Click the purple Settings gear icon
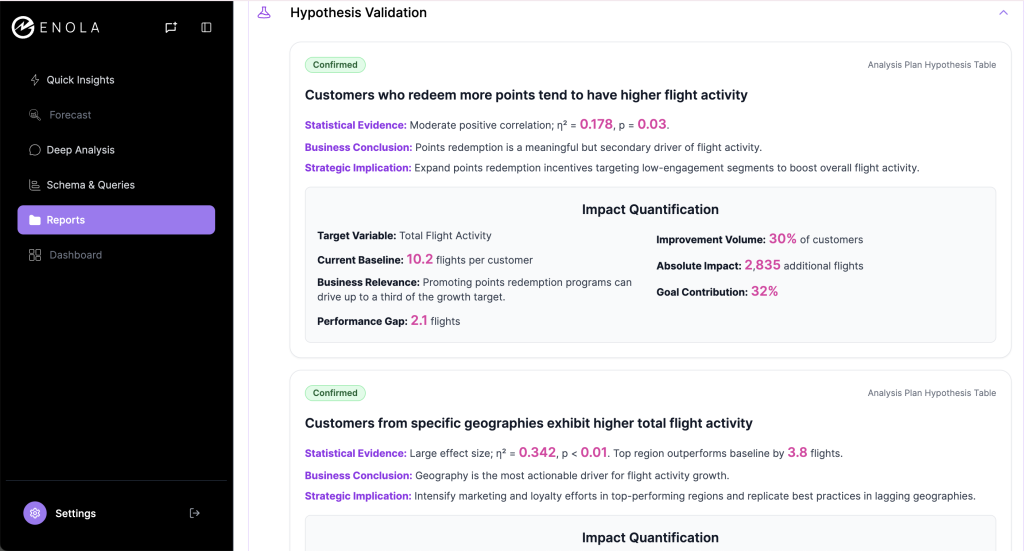Screen dimensions: 1024x551 click(x=35, y=513)
